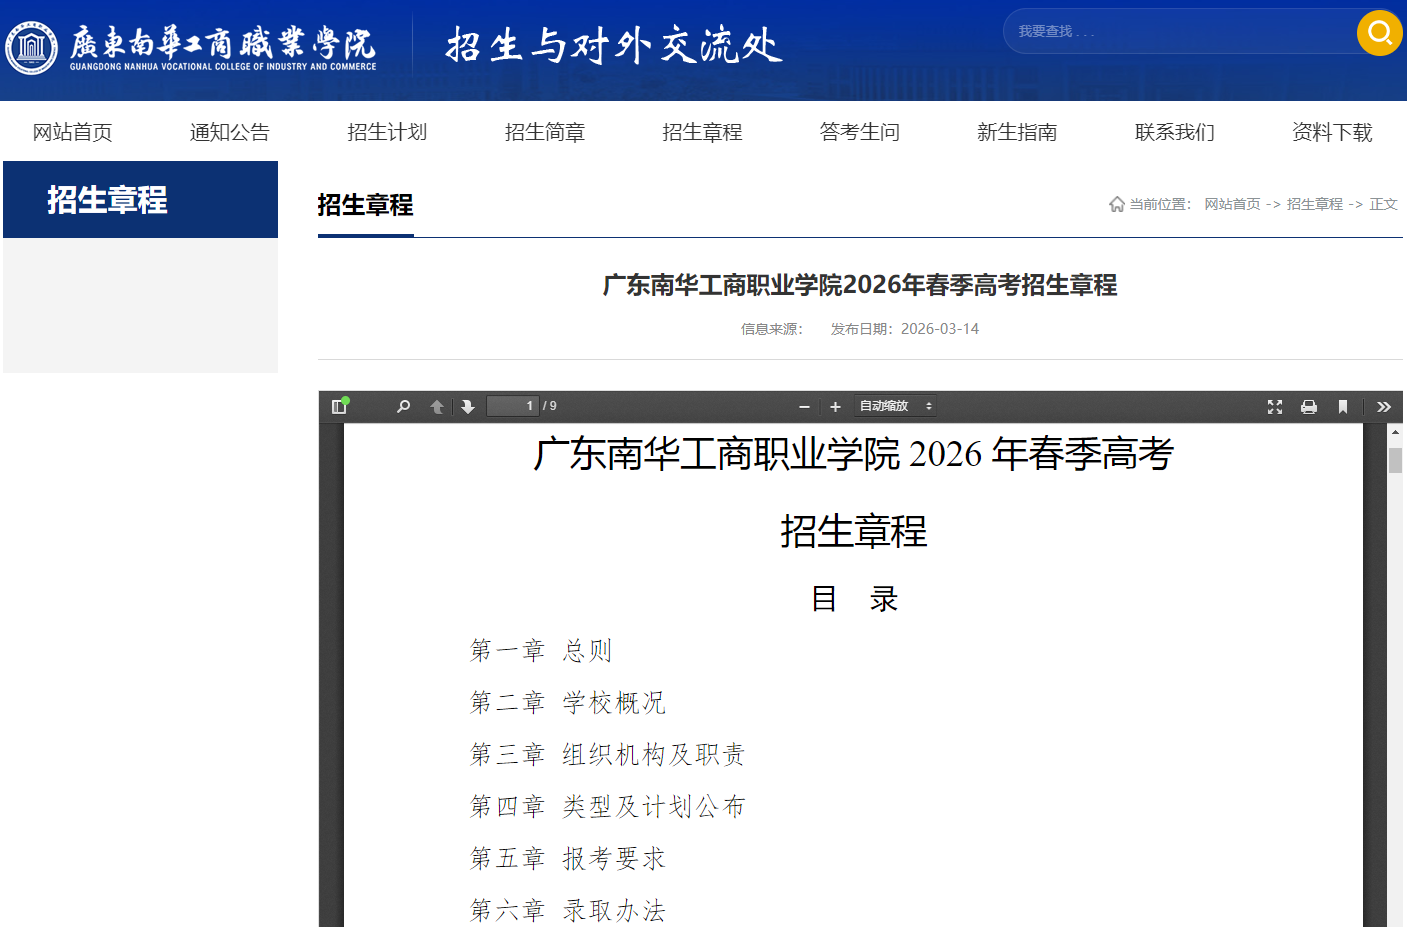Open the 招生章程 breadcrumb link
This screenshot has height=927, width=1407.
1314,203
